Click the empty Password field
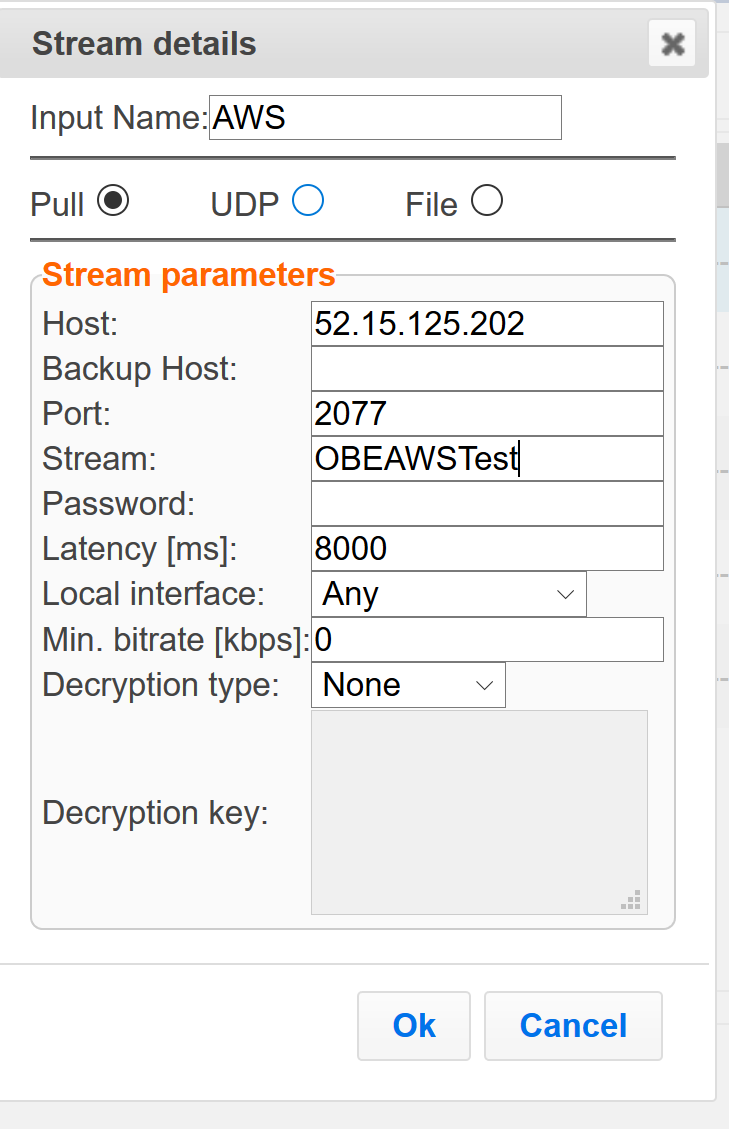The height and width of the screenshot is (1129, 729). 488,503
